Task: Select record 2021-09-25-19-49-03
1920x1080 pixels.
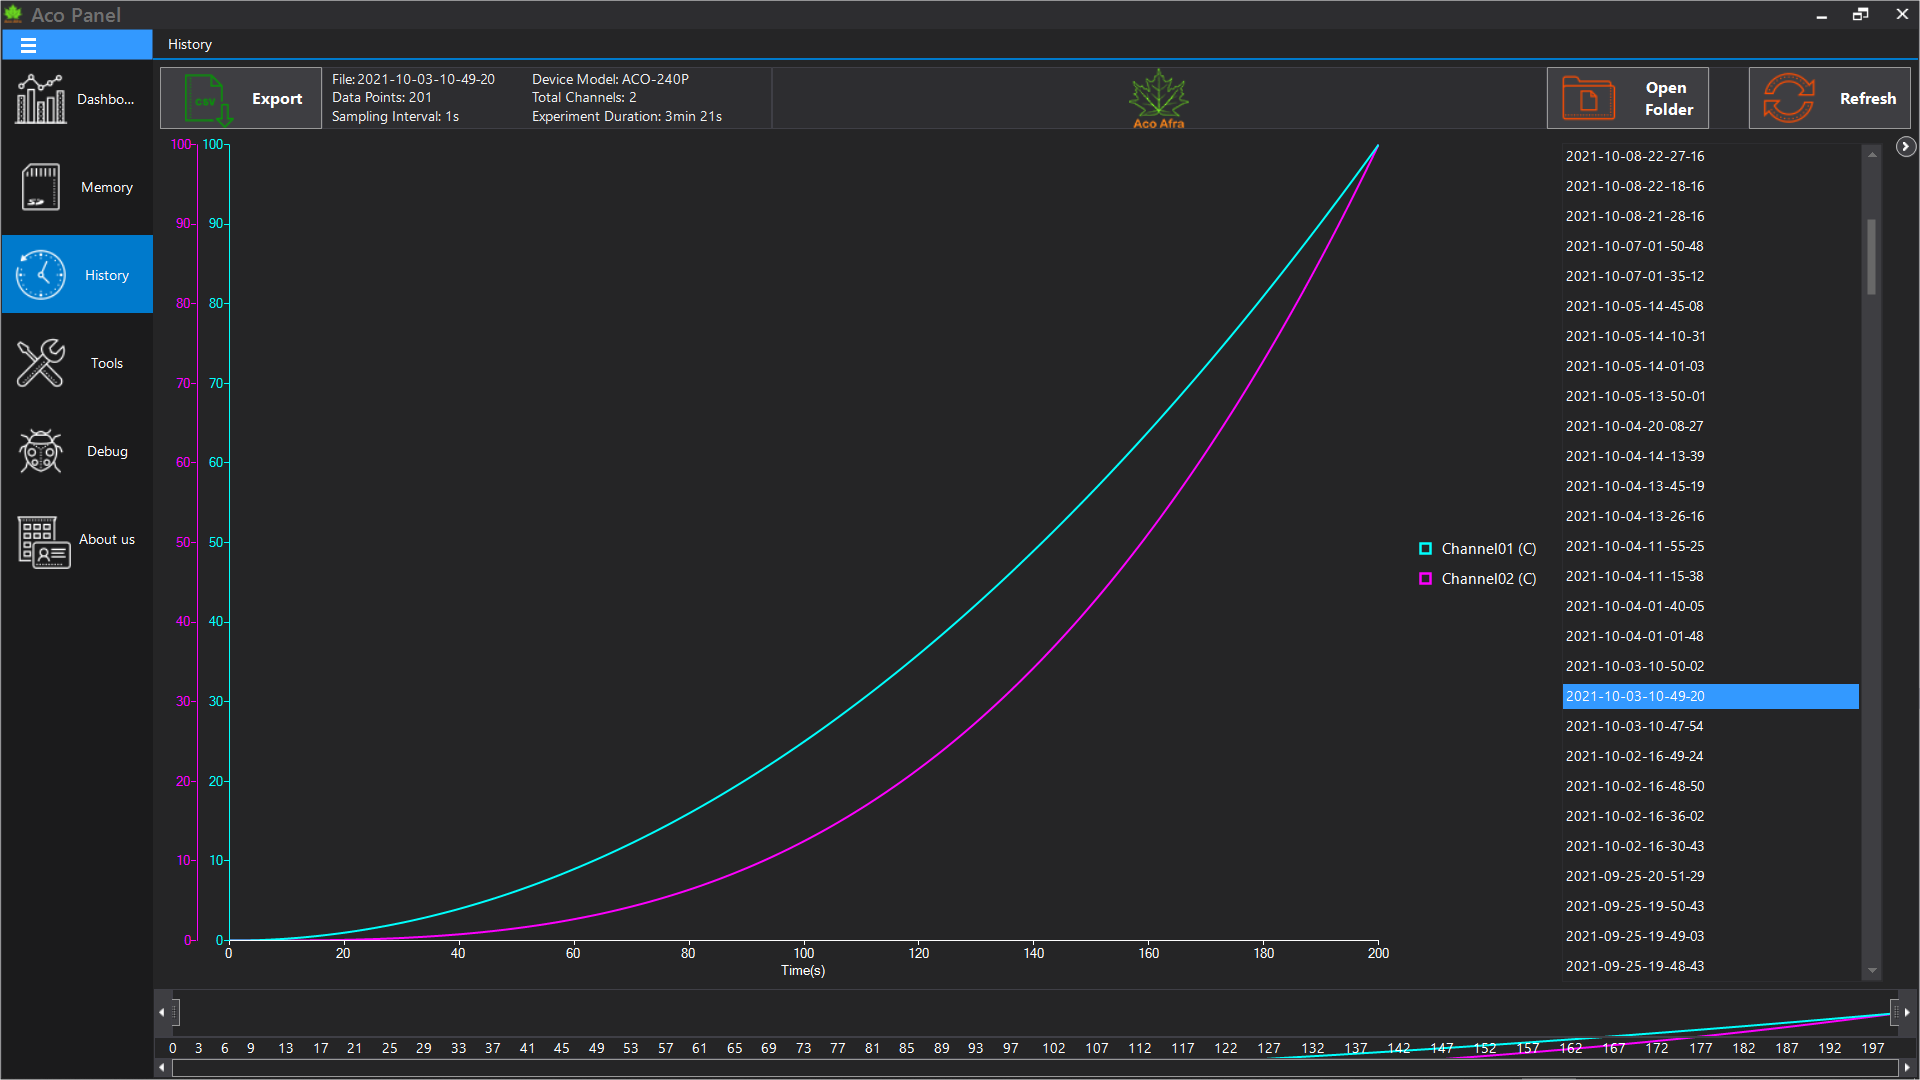Action: (x=1710, y=936)
